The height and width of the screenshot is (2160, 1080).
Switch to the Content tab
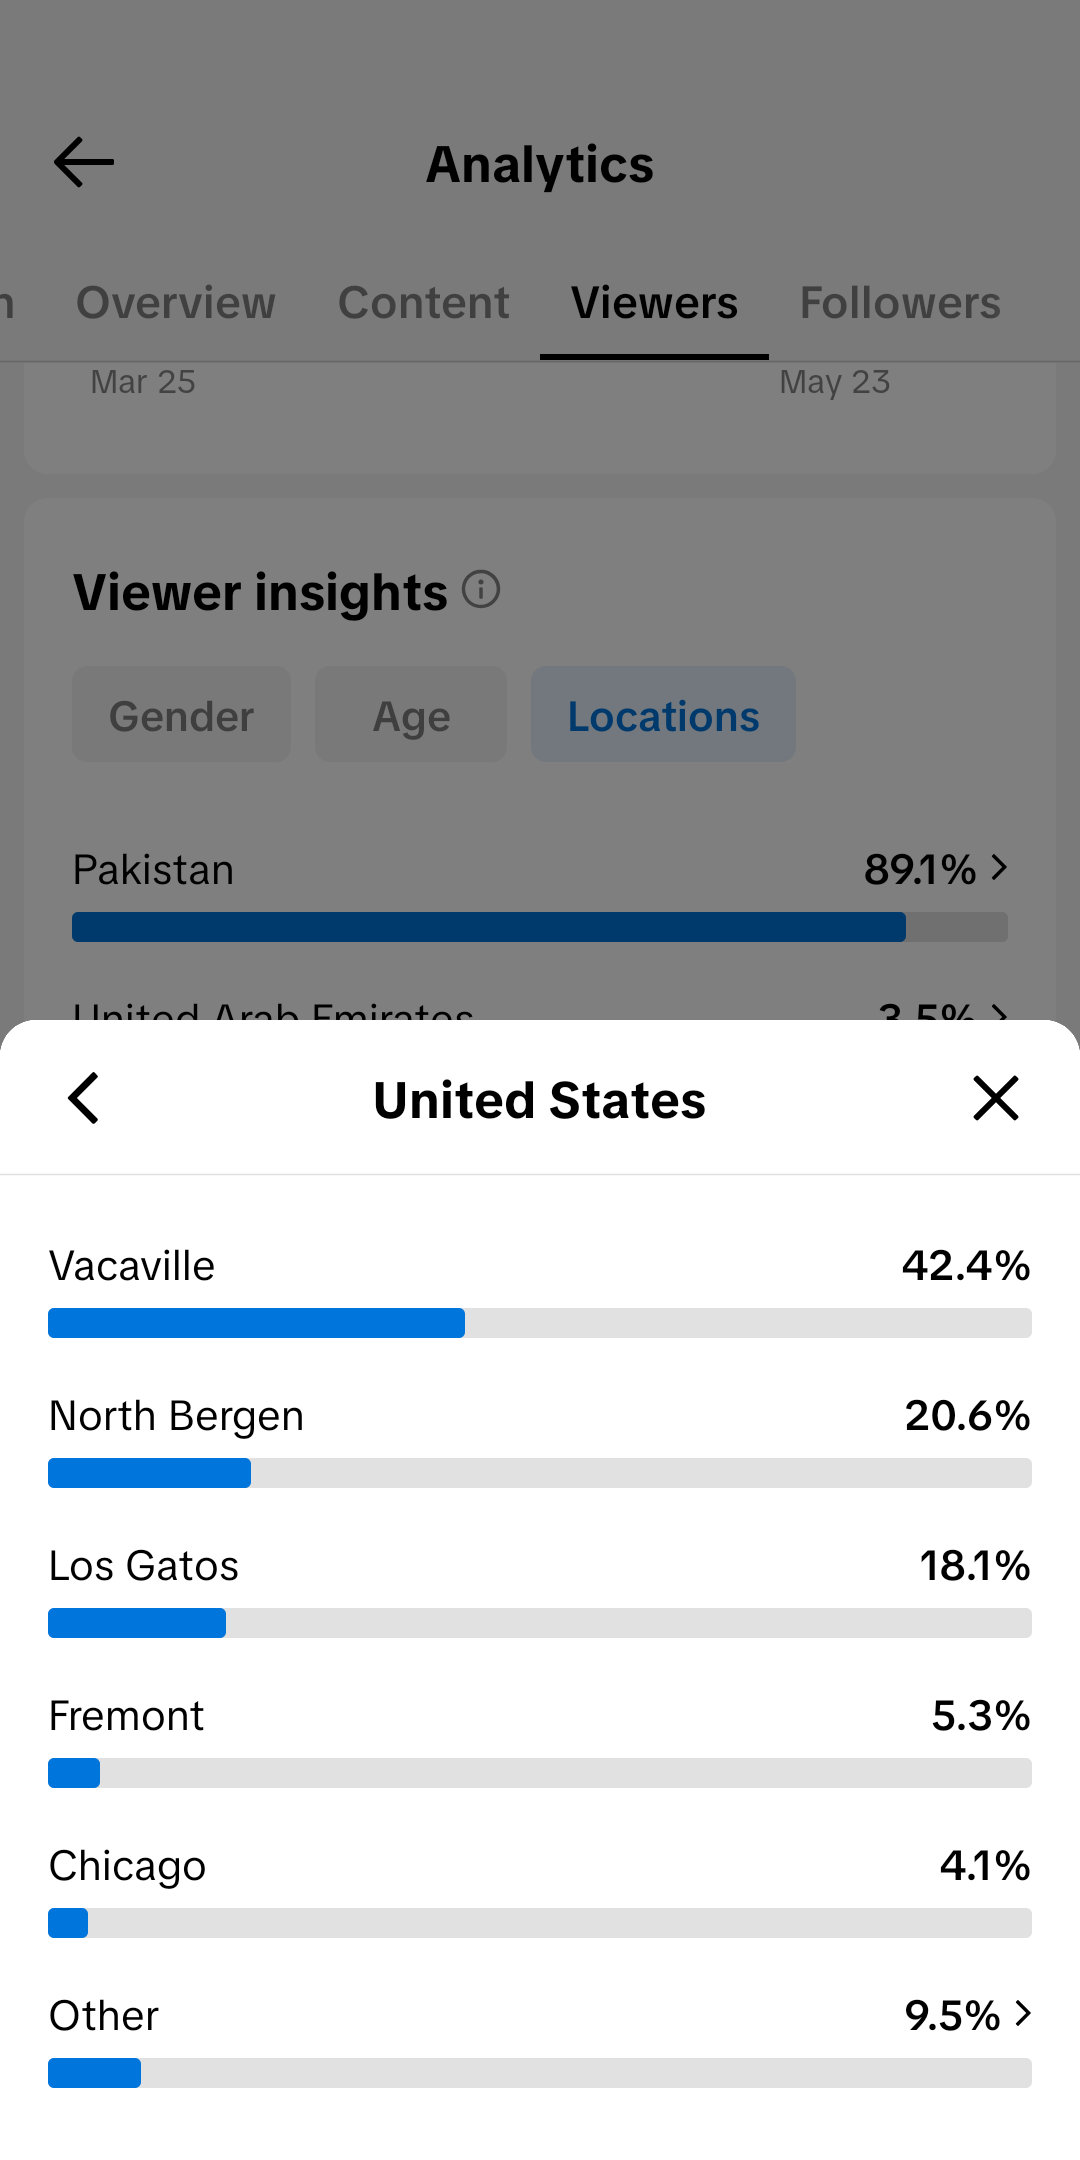424,302
